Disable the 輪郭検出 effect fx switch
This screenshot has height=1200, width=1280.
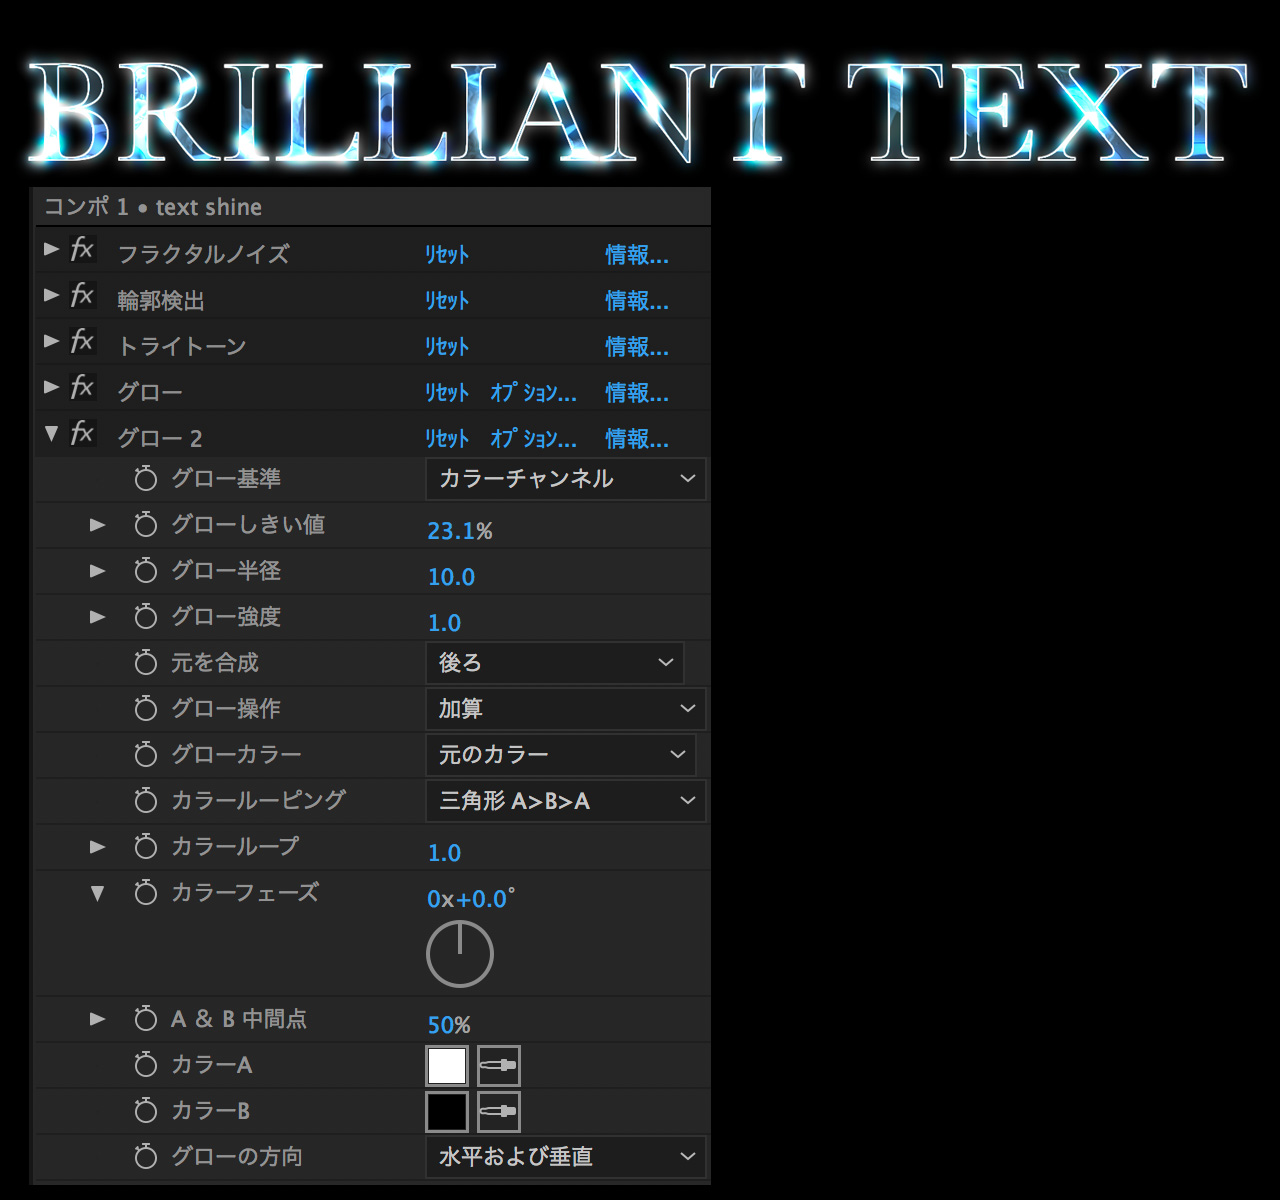[x=82, y=295]
